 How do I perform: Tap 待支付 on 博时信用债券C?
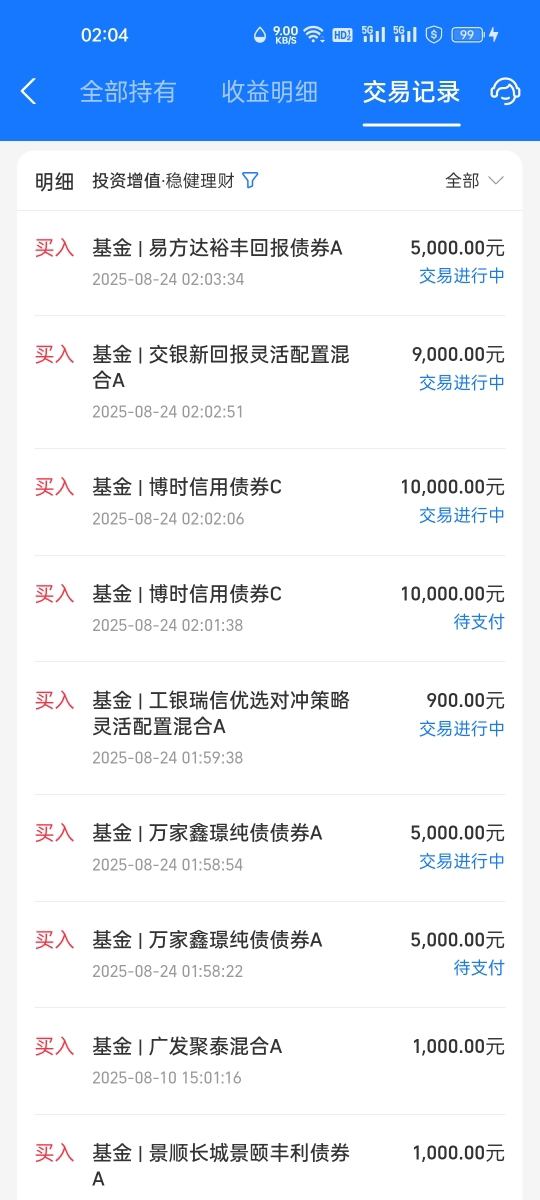(479, 622)
